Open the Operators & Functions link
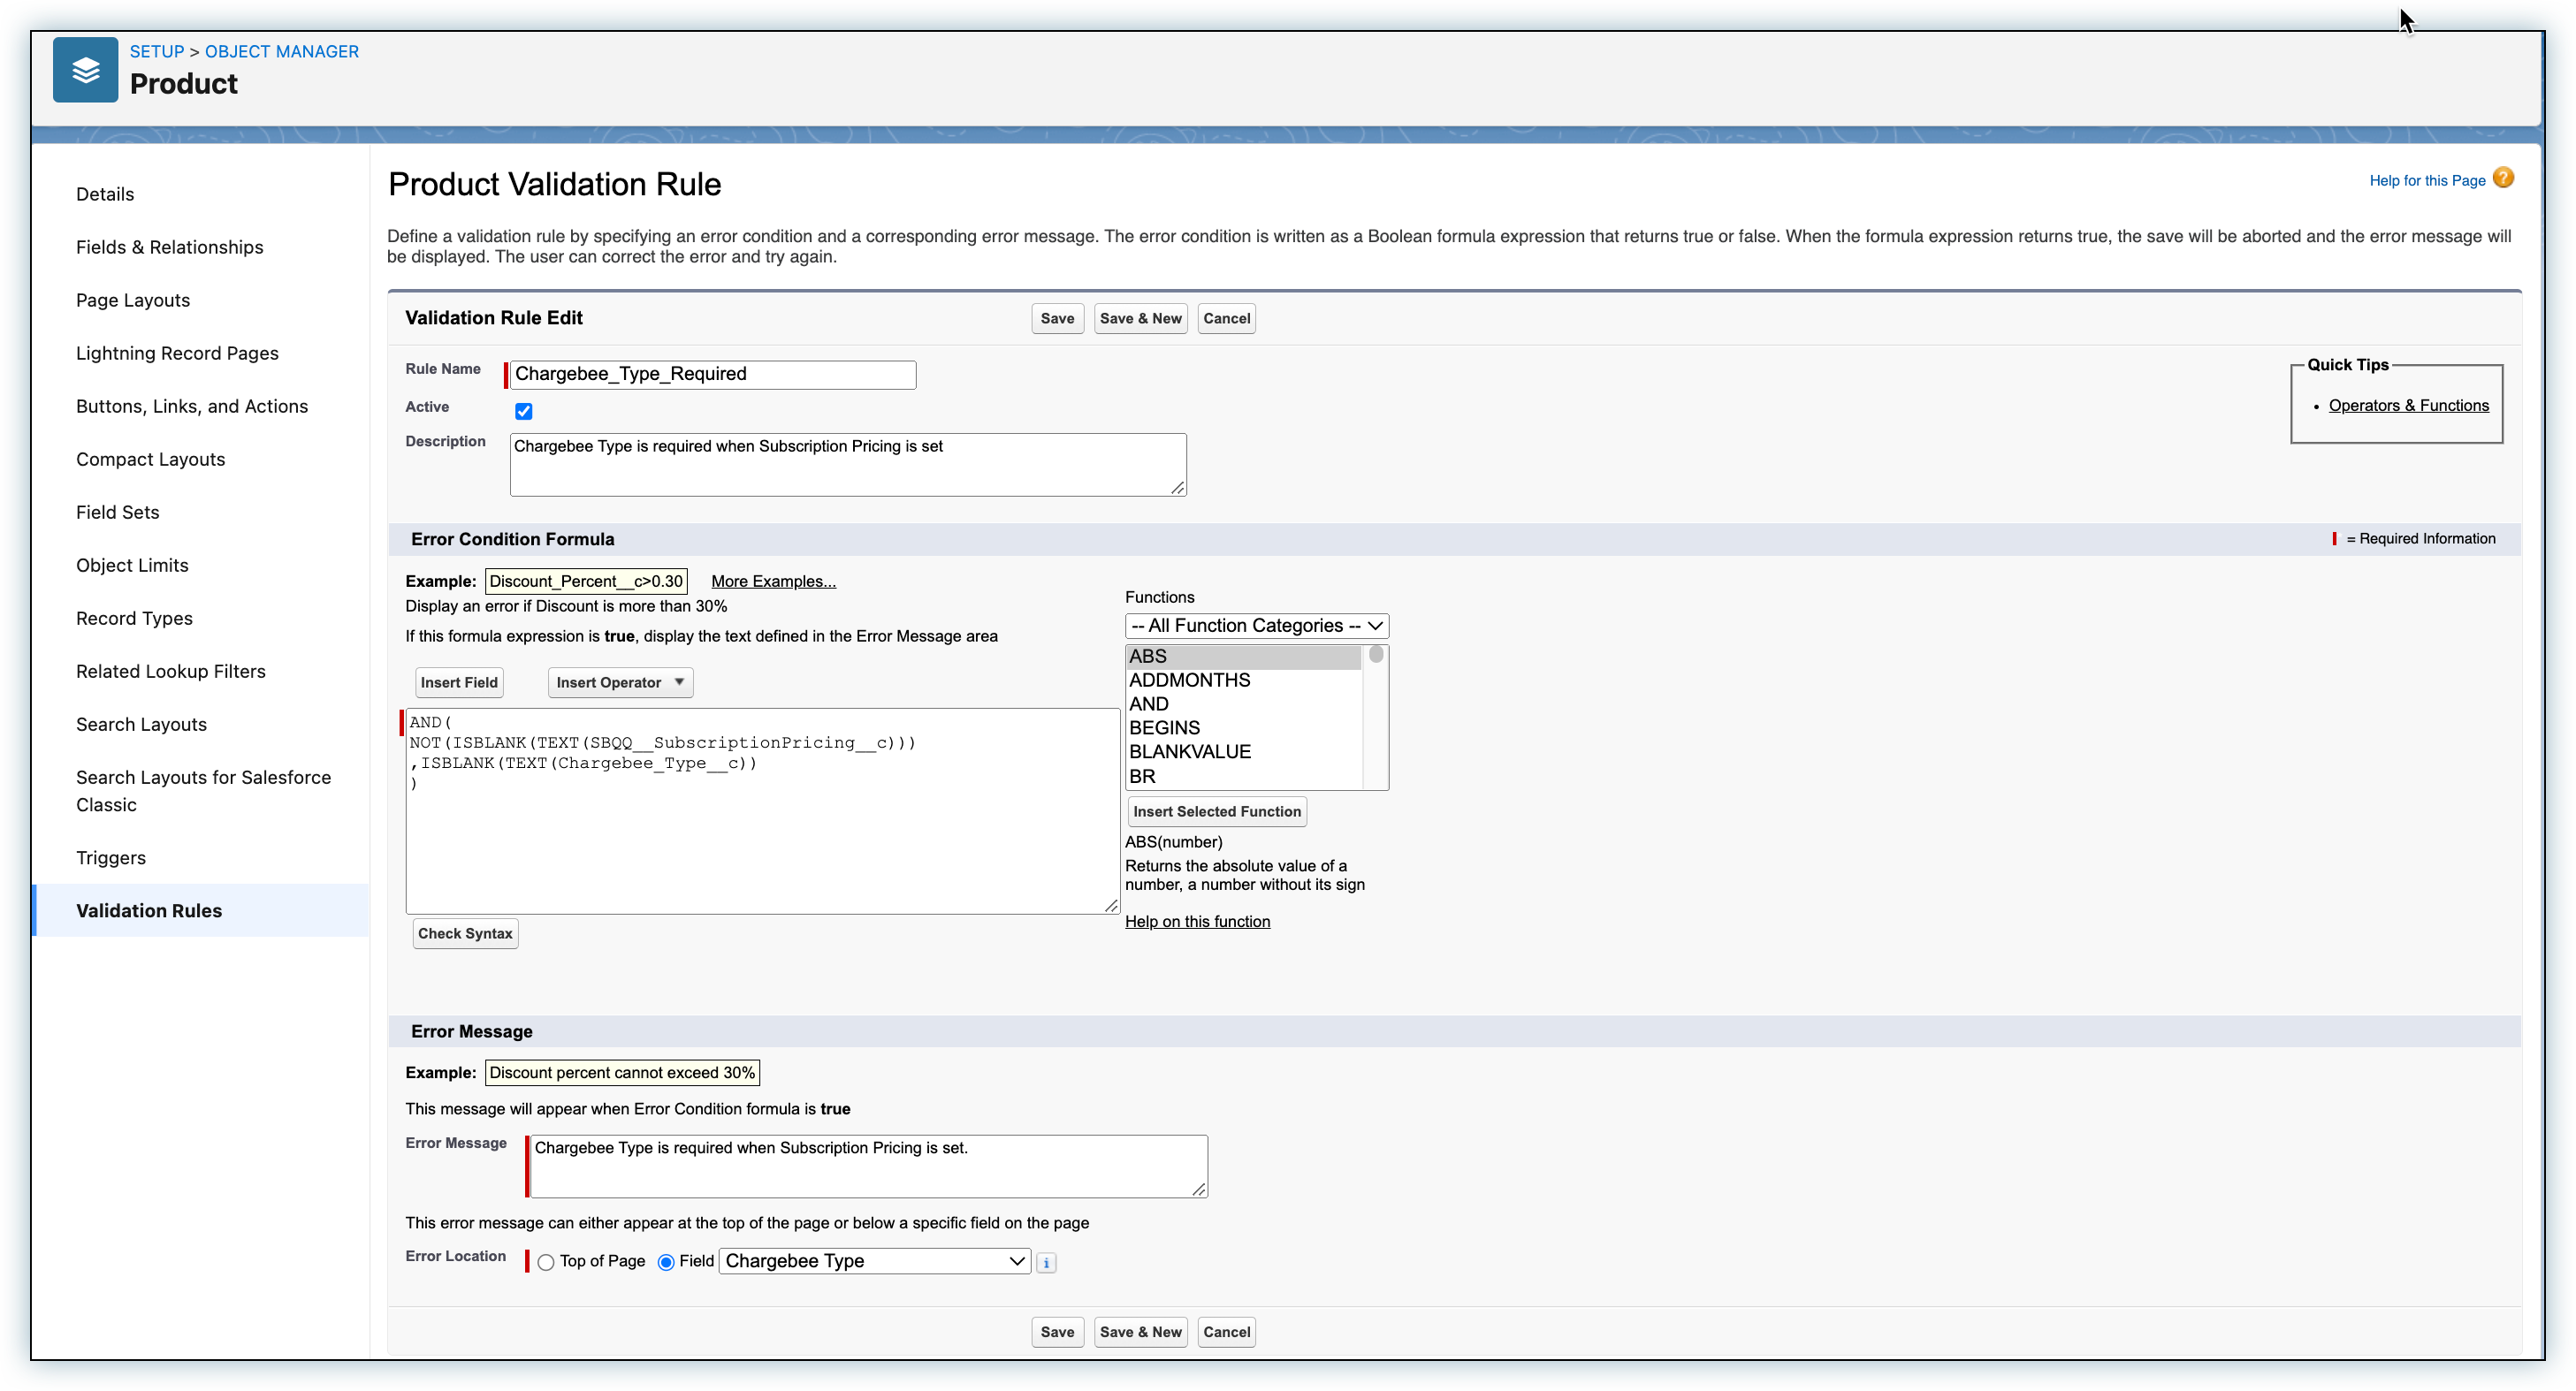Image resolution: width=2576 pixels, height=1391 pixels. pyautogui.click(x=2408, y=405)
